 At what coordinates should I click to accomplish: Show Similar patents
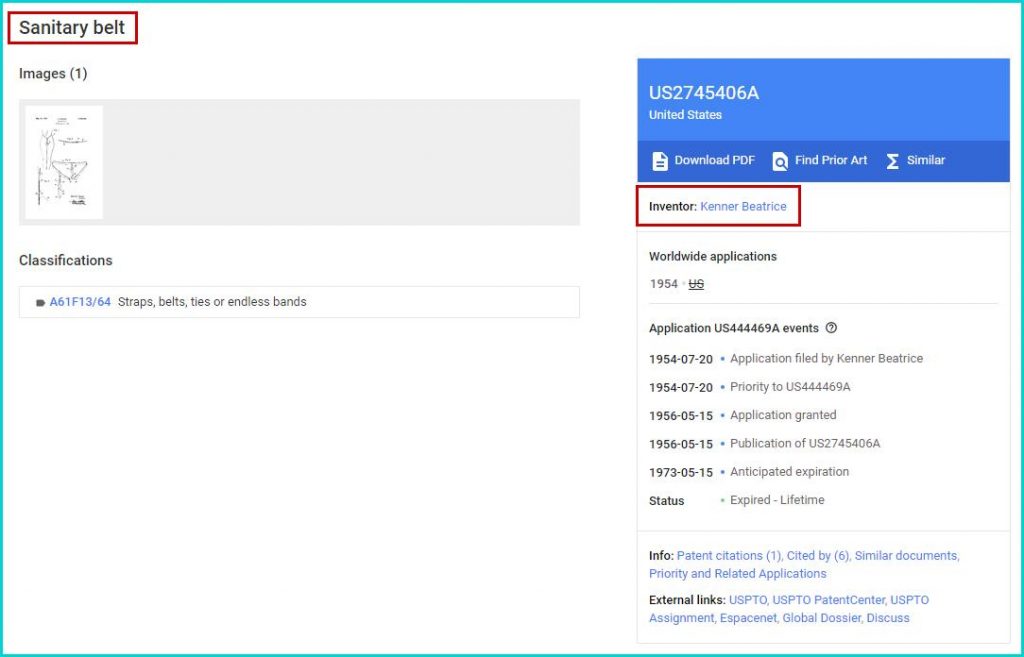916,161
